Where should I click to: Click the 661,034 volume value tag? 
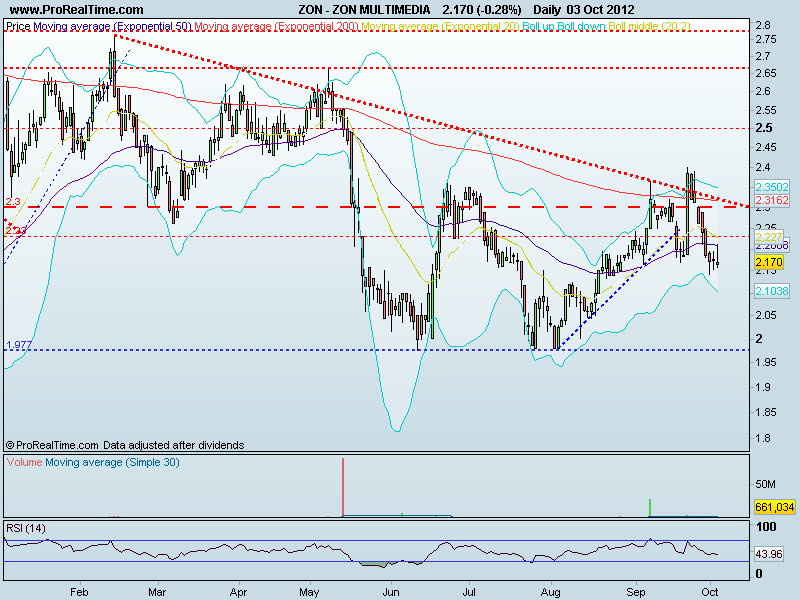[x=774, y=507]
